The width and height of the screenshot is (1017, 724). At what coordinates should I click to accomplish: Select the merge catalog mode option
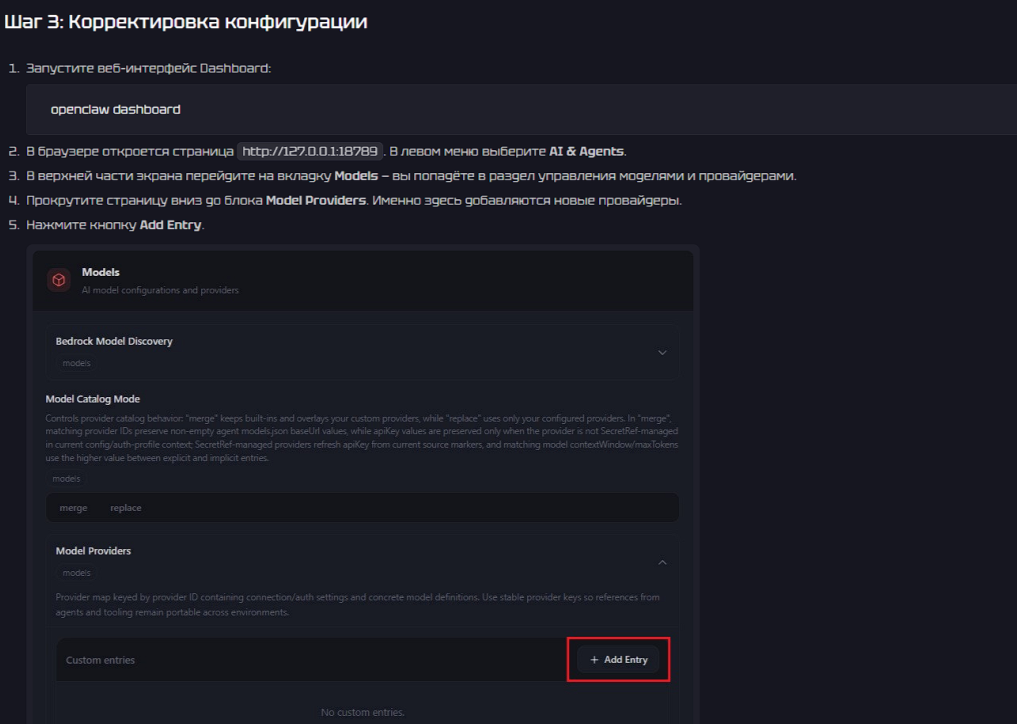(73, 508)
